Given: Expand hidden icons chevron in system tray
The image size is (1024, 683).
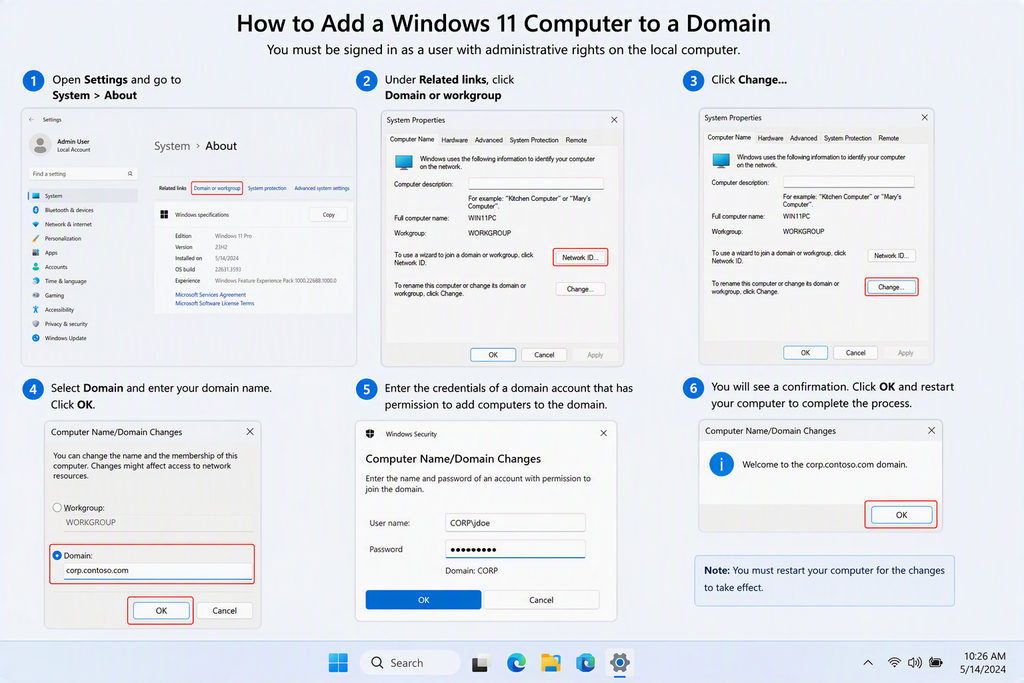Looking at the screenshot, I should pos(868,663).
